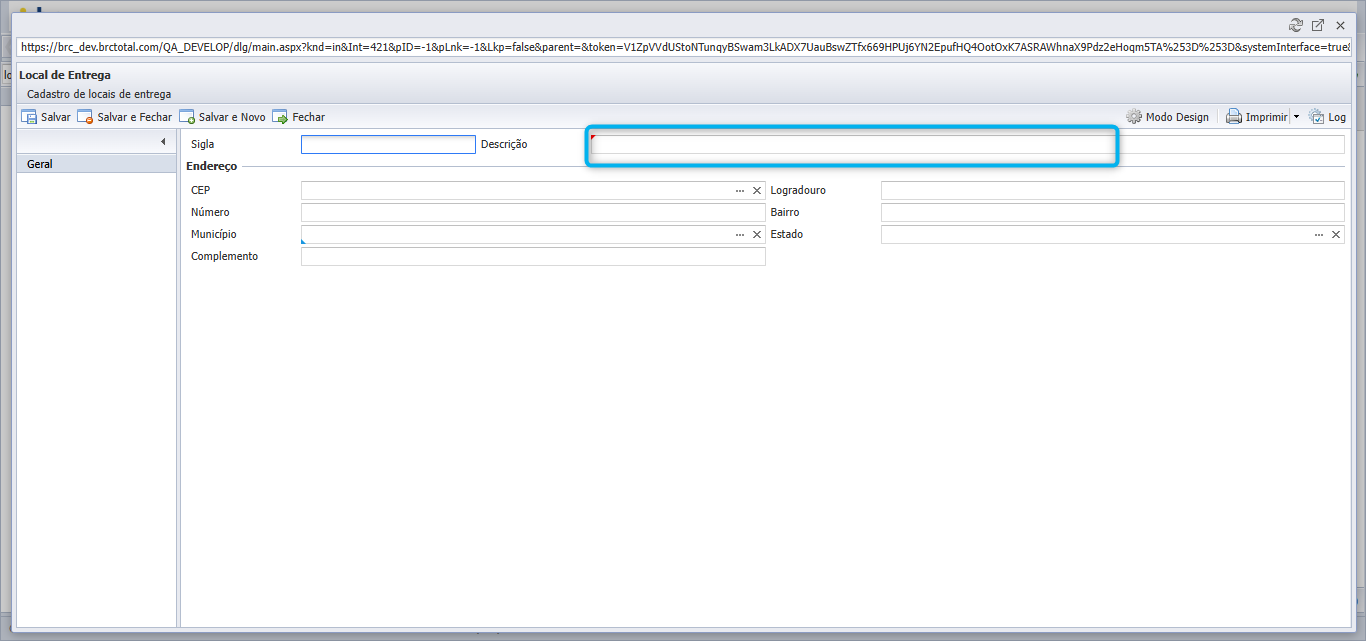The width and height of the screenshot is (1366, 641).
Task: Click the Imprimir print button
Action: [1257, 117]
